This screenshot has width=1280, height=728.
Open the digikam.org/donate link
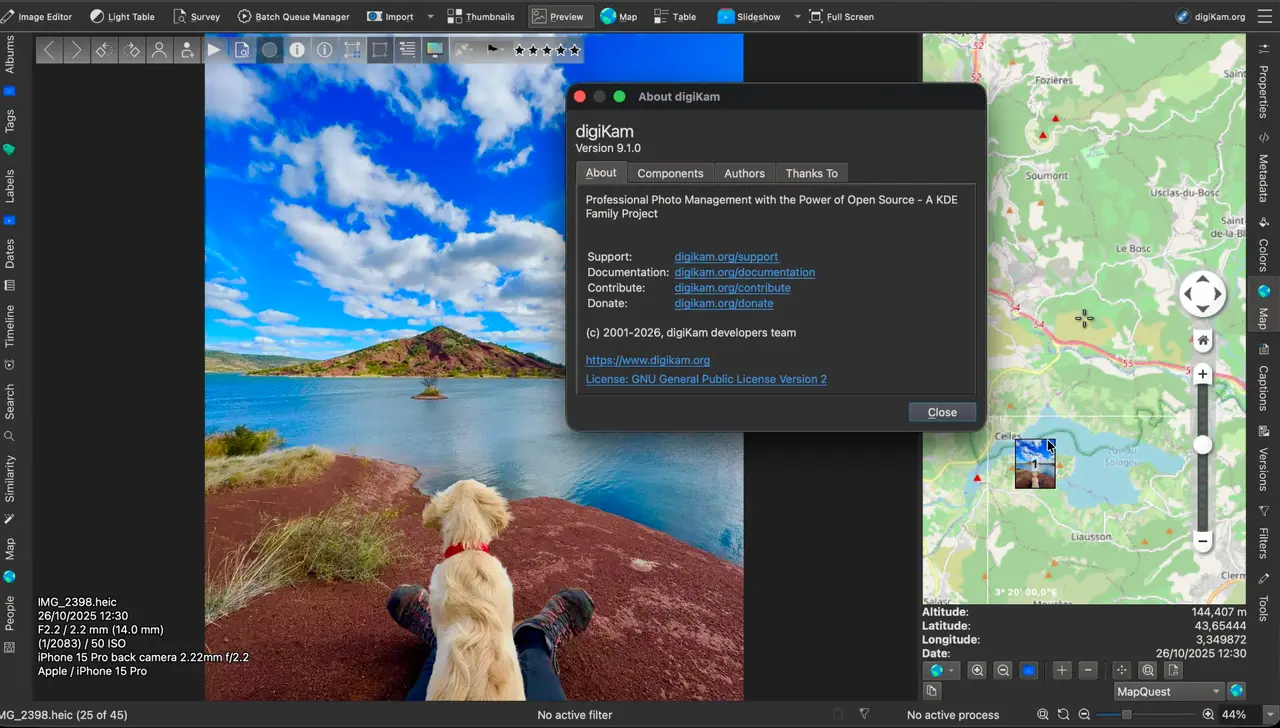click(723, 303)
